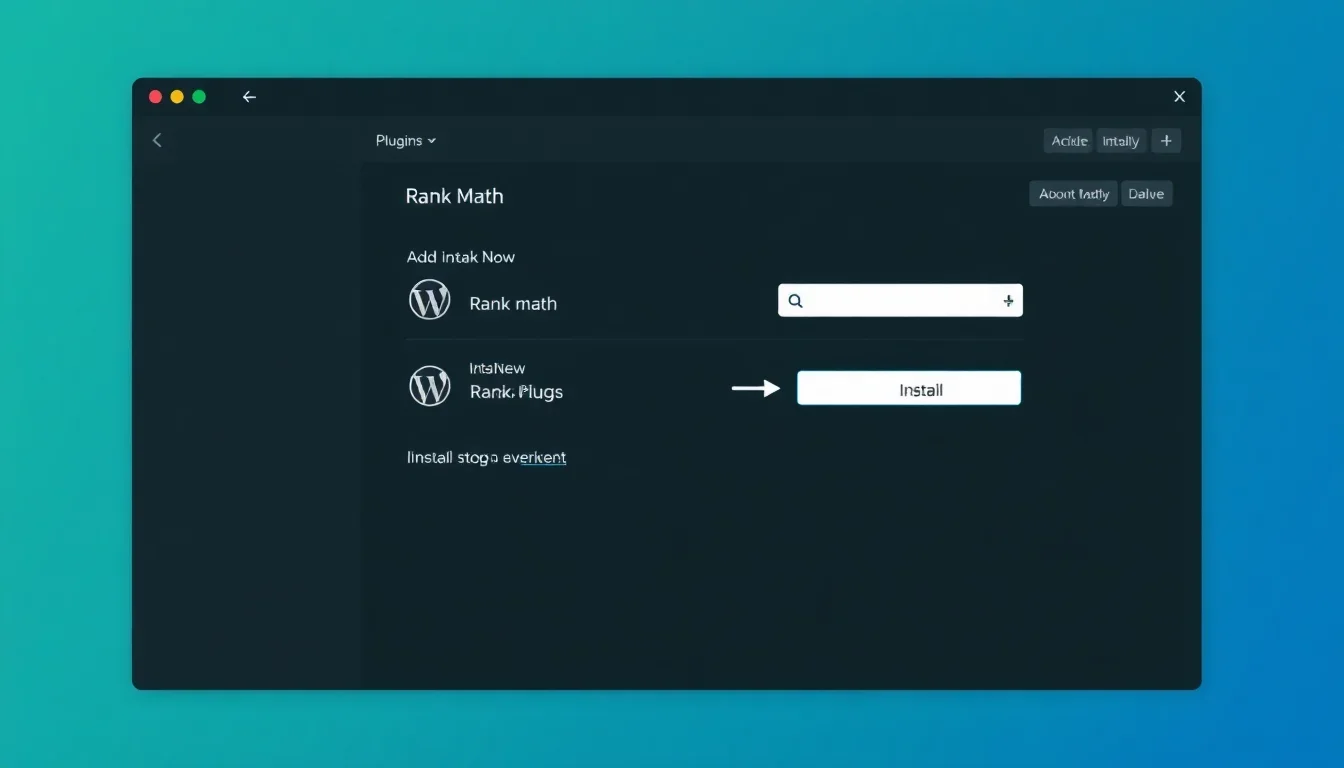This screenshot has height=768, width=1344.
Task: Open the Install stoga everkent link
Action: pyautogui.click(x=486, y=458)
